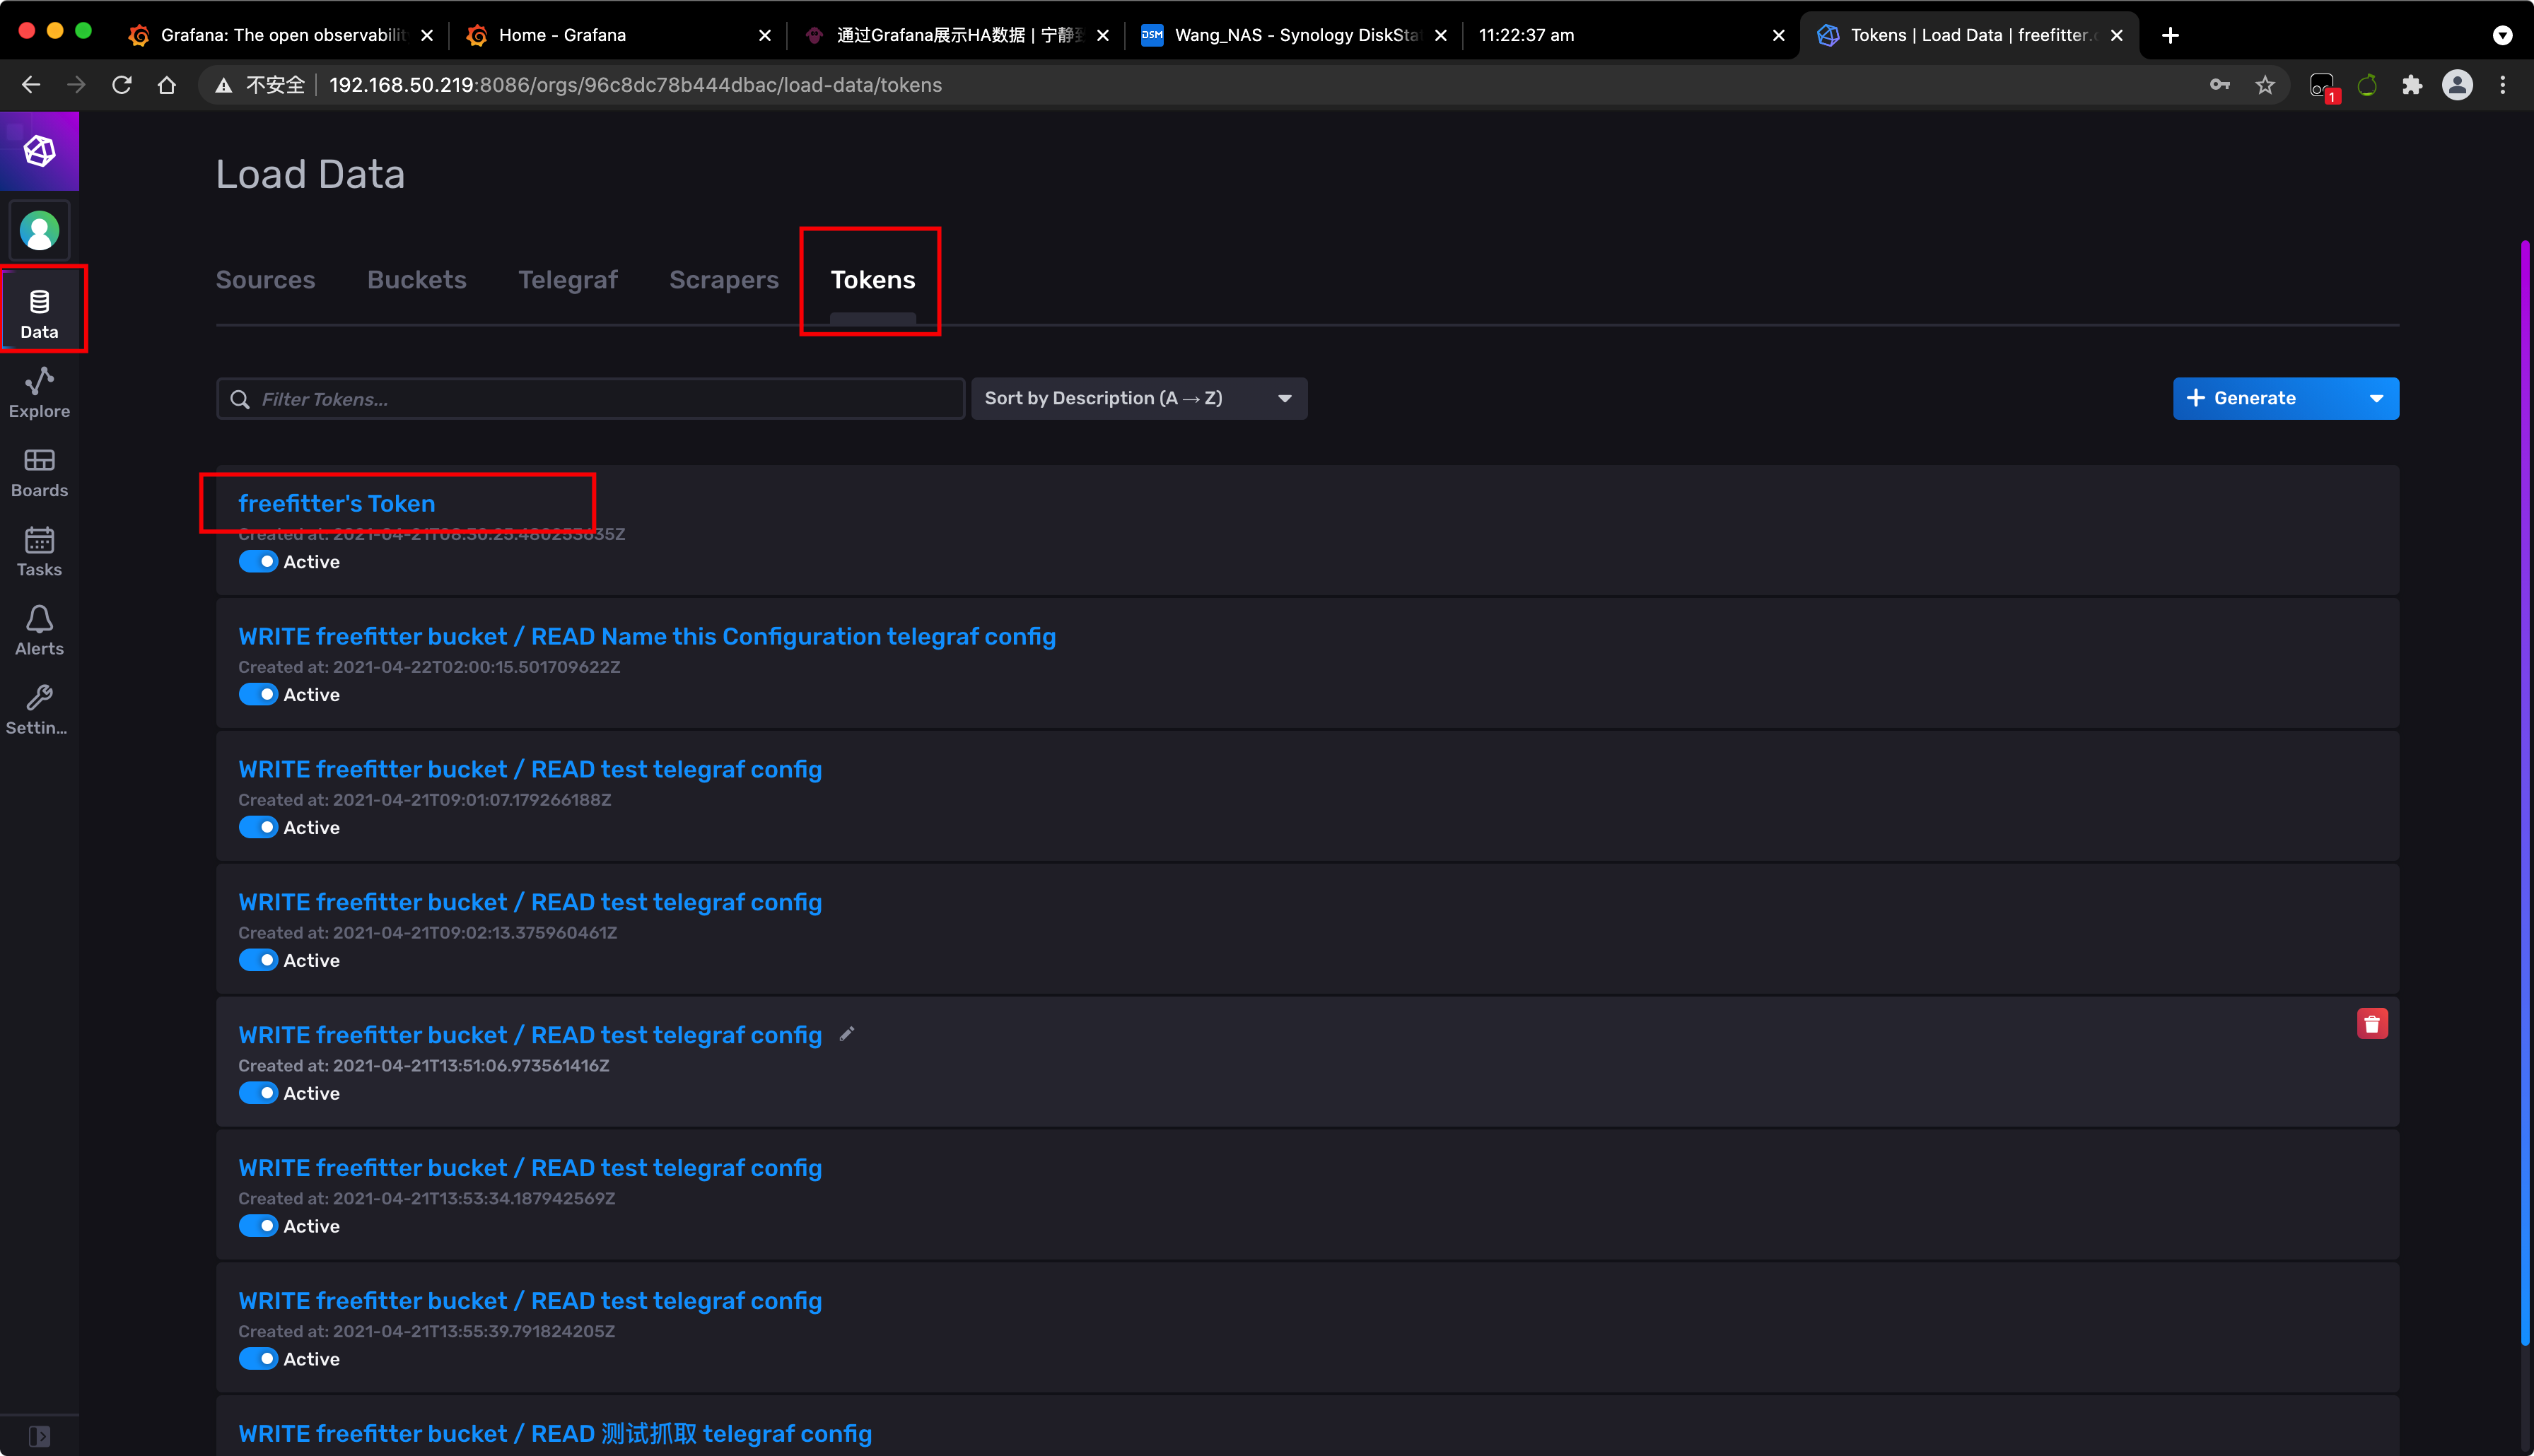Image resolution: width=2534 pixels, height=1456 pixels.
Task: Expand the Generate button dropdown arrow
Action: (2376, 398)
